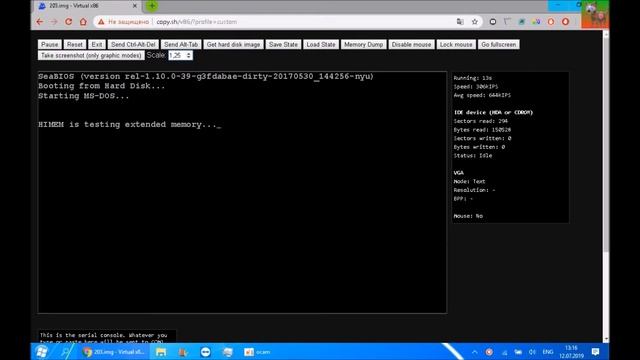The image size is (640, 360).
Task: Click Send Alt-Tab button
Action: click(181, 44)
